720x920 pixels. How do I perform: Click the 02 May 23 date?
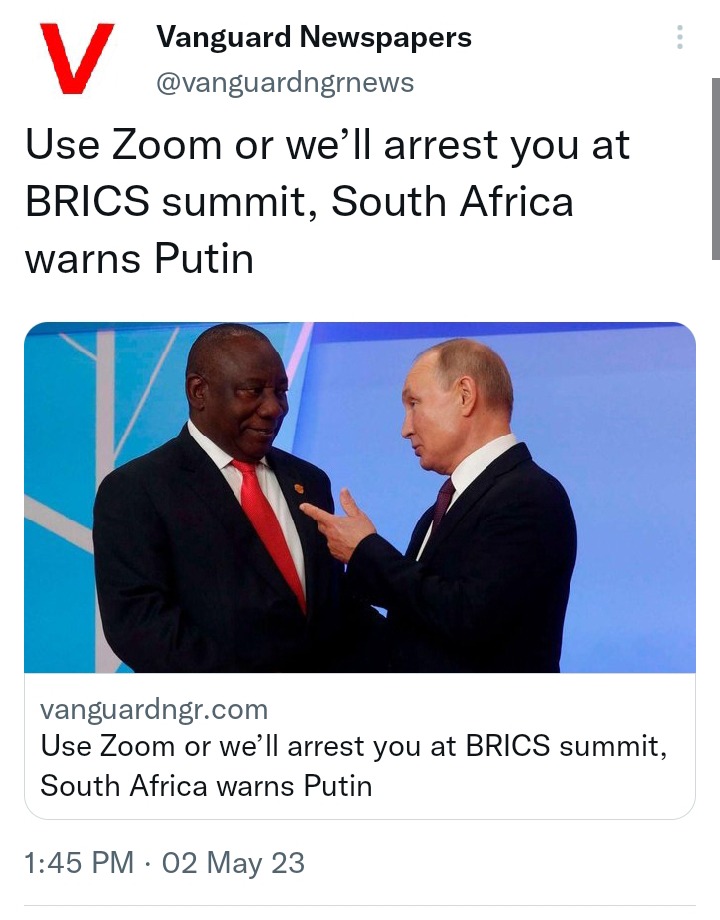[x=233, y=863]
